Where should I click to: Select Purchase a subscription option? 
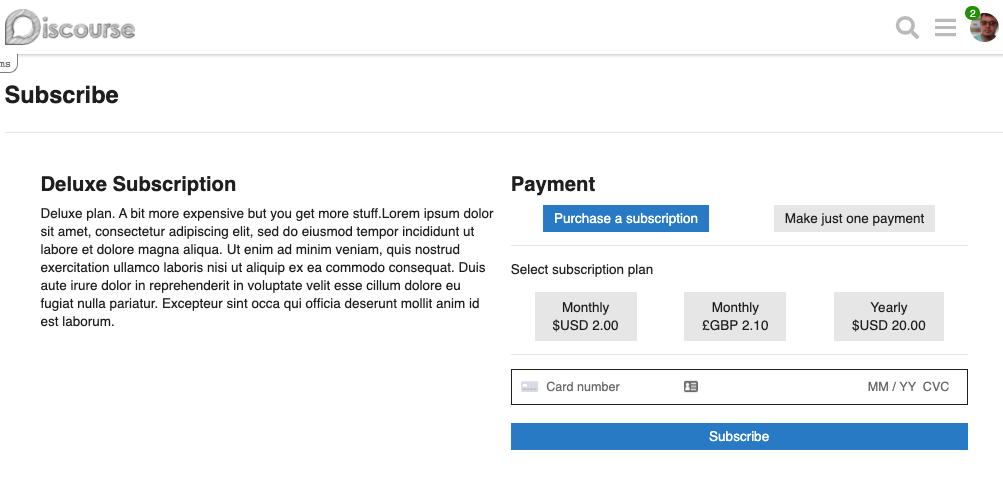626,219
